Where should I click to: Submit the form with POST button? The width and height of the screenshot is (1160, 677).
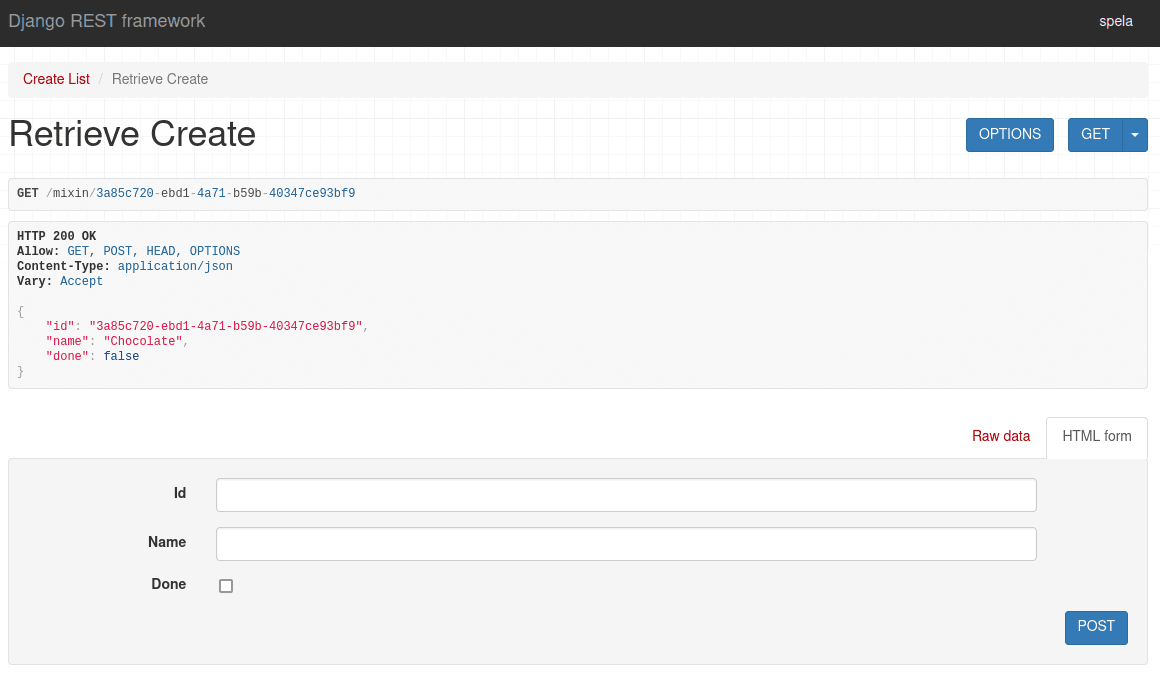[1096, 627]
